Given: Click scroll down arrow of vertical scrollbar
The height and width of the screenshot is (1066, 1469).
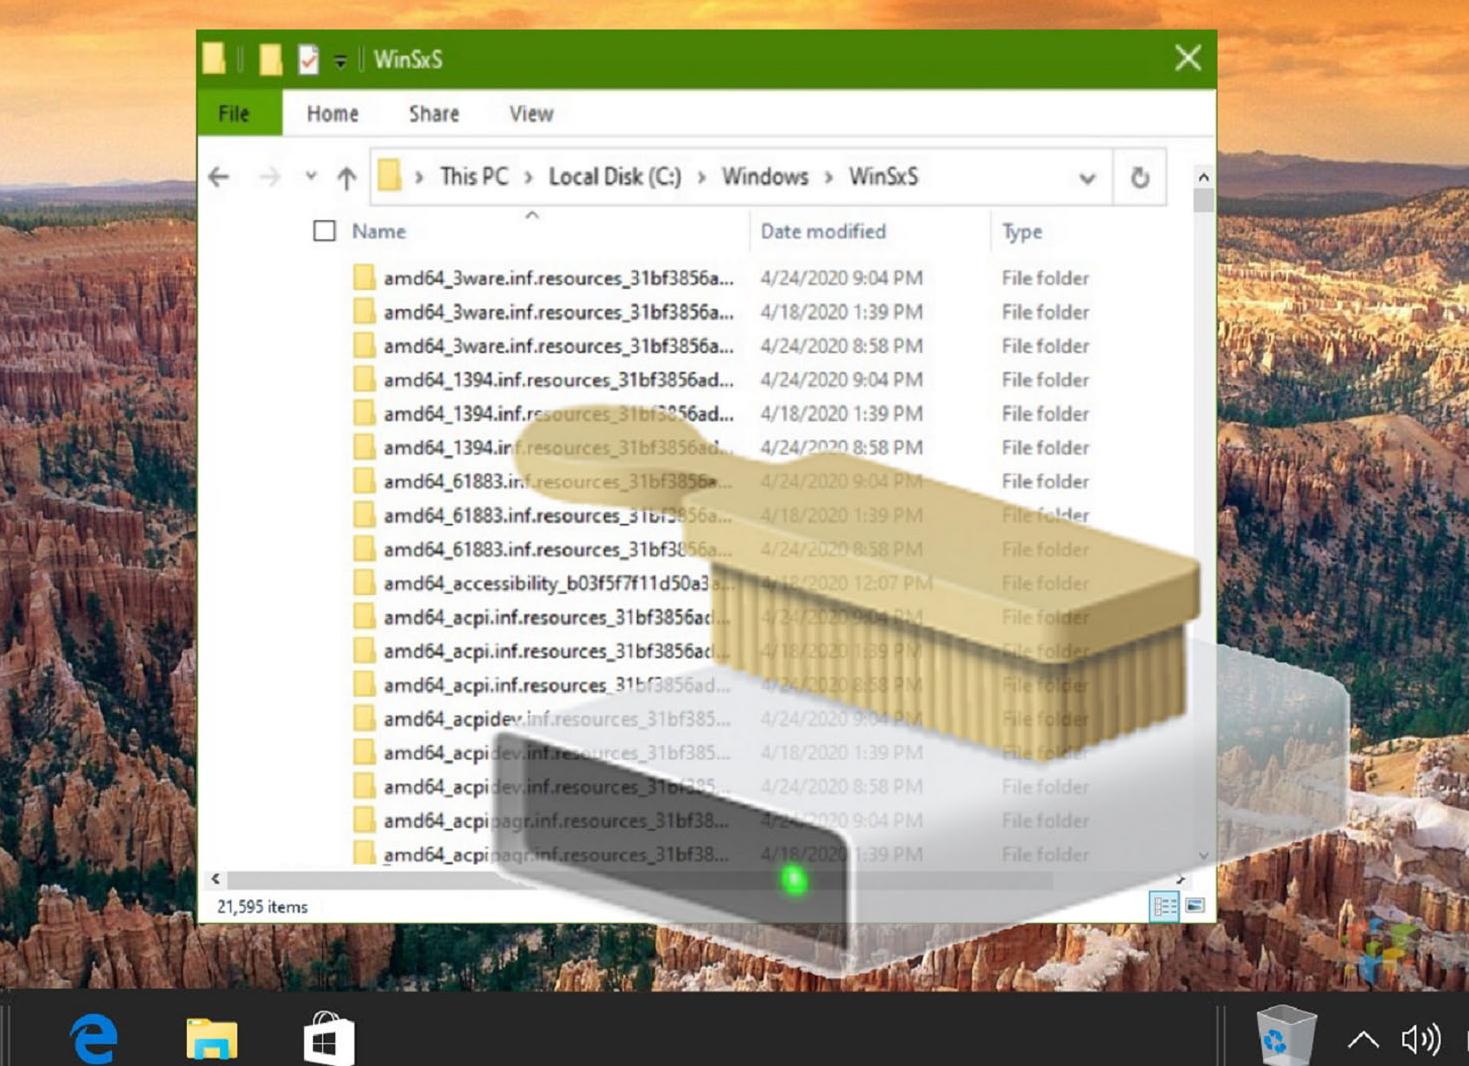Looking at the screenshot, I should pyautogui.click(x=1203, y=855).
